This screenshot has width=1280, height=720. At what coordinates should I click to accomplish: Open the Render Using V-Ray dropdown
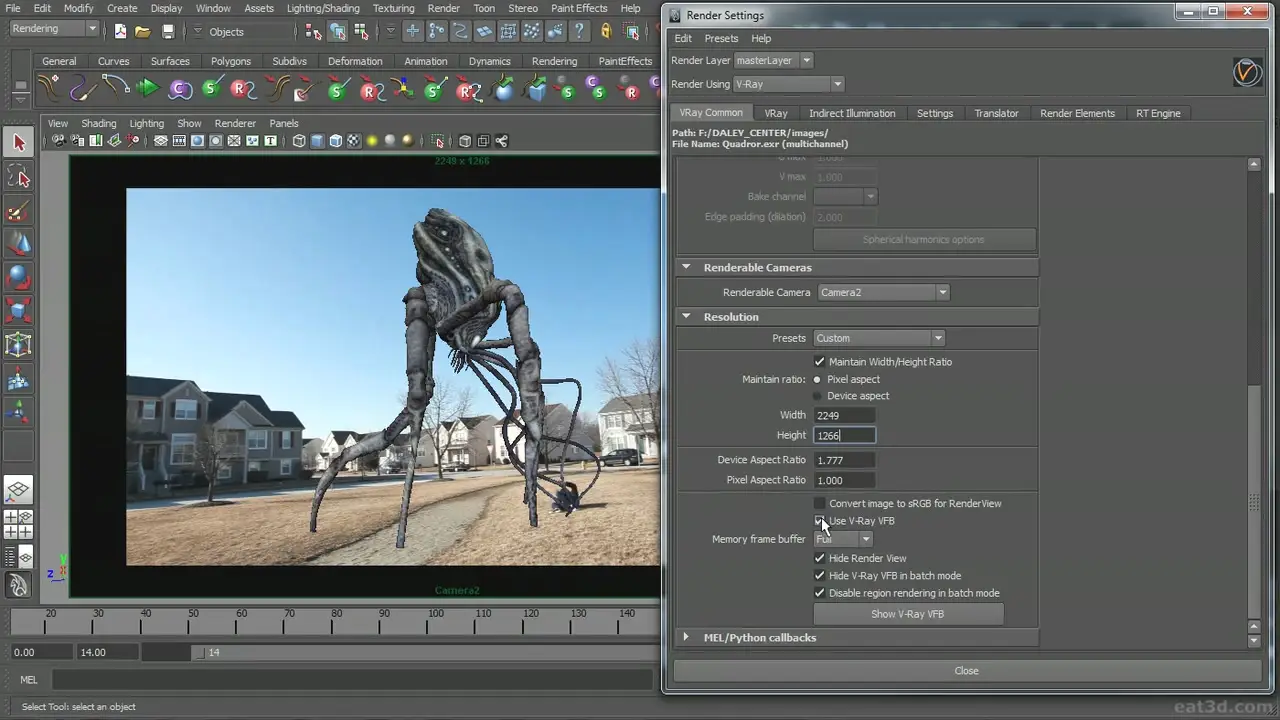pos(788,84)
